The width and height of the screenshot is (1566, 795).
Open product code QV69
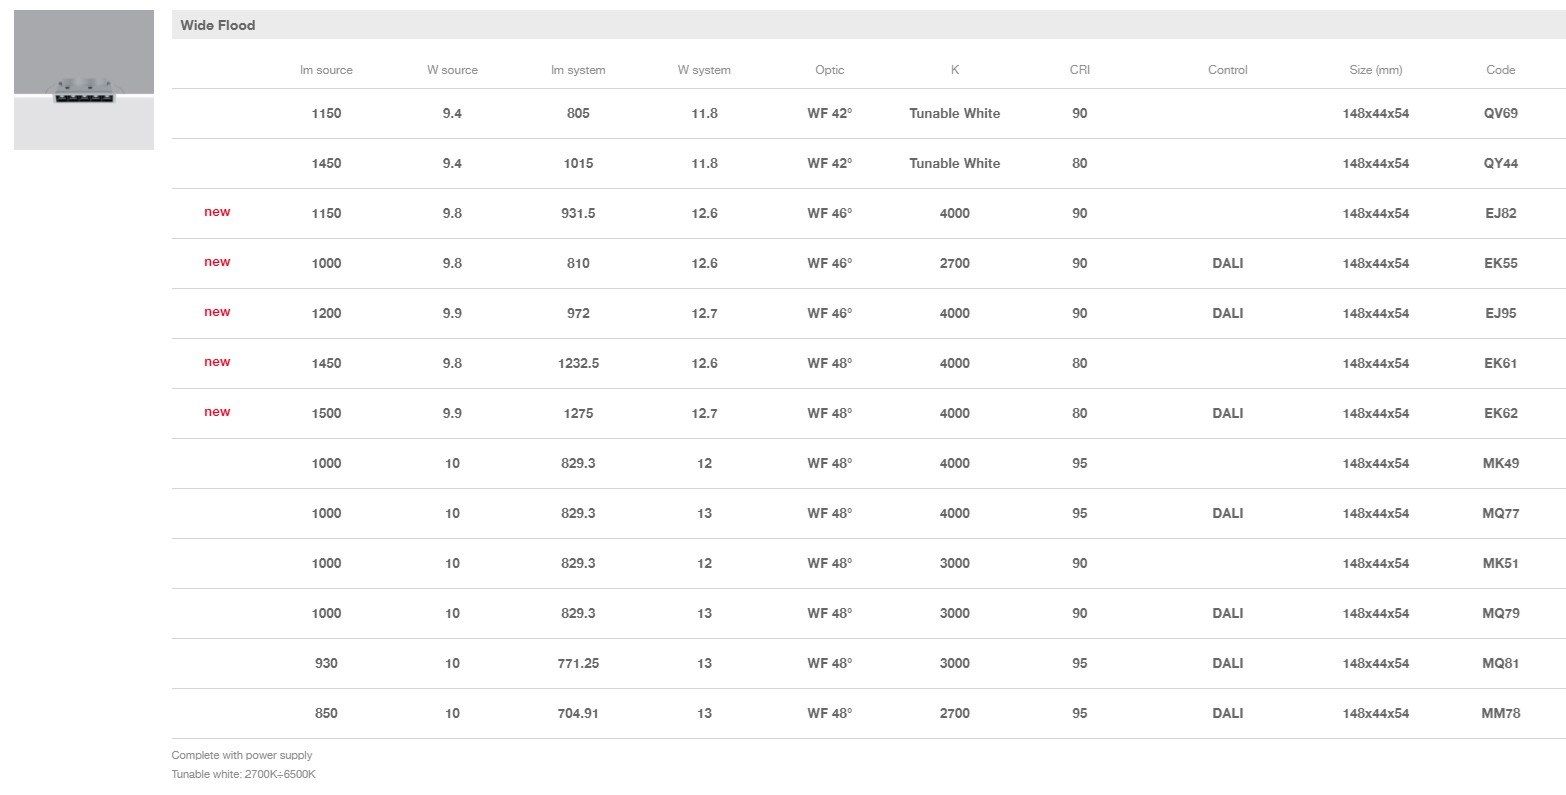[x=1500, y=113]
